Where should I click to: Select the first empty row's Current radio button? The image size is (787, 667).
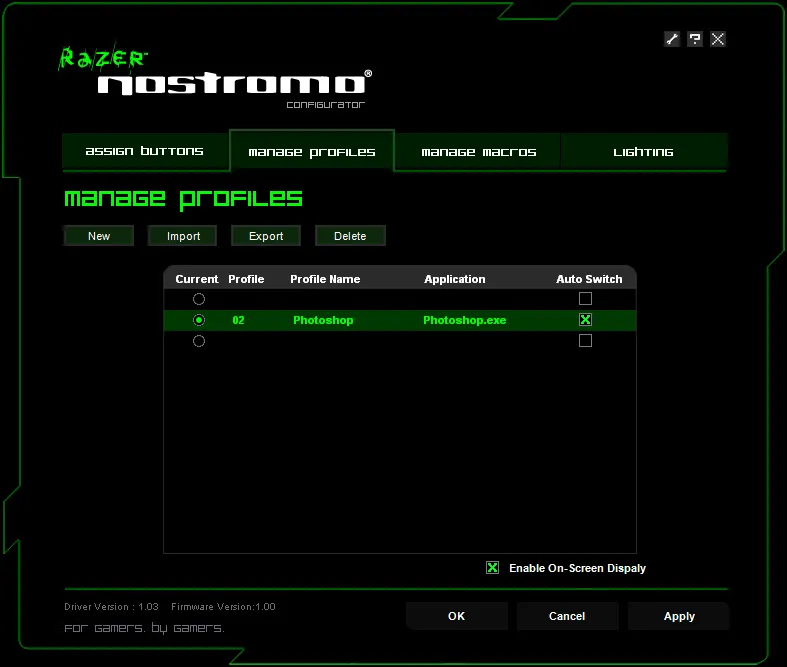[199, 299]
